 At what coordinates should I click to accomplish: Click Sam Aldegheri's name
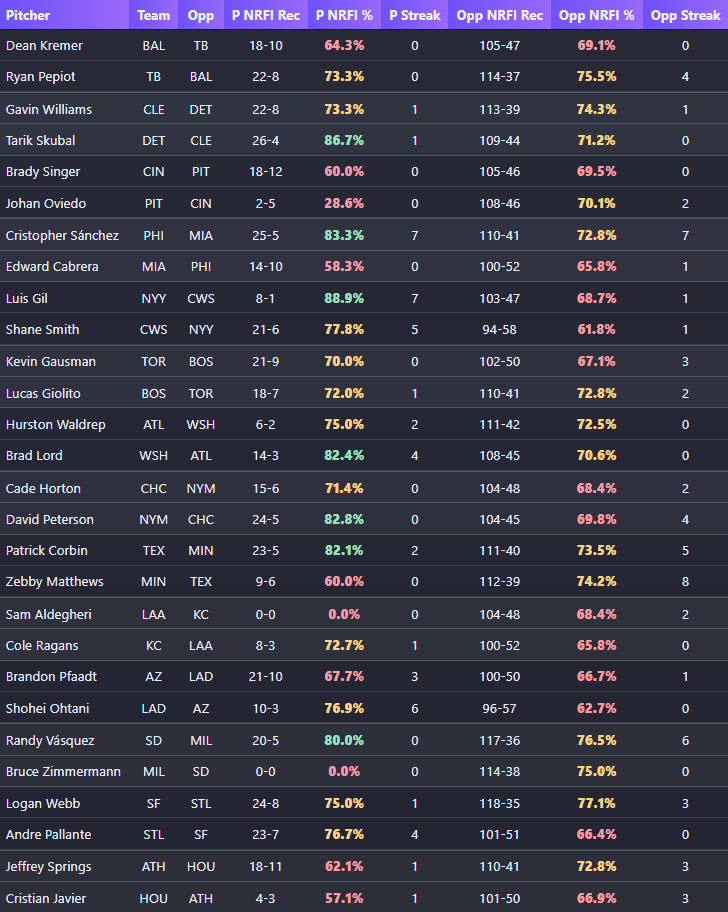pyautogui.click(x=49, y=614)
